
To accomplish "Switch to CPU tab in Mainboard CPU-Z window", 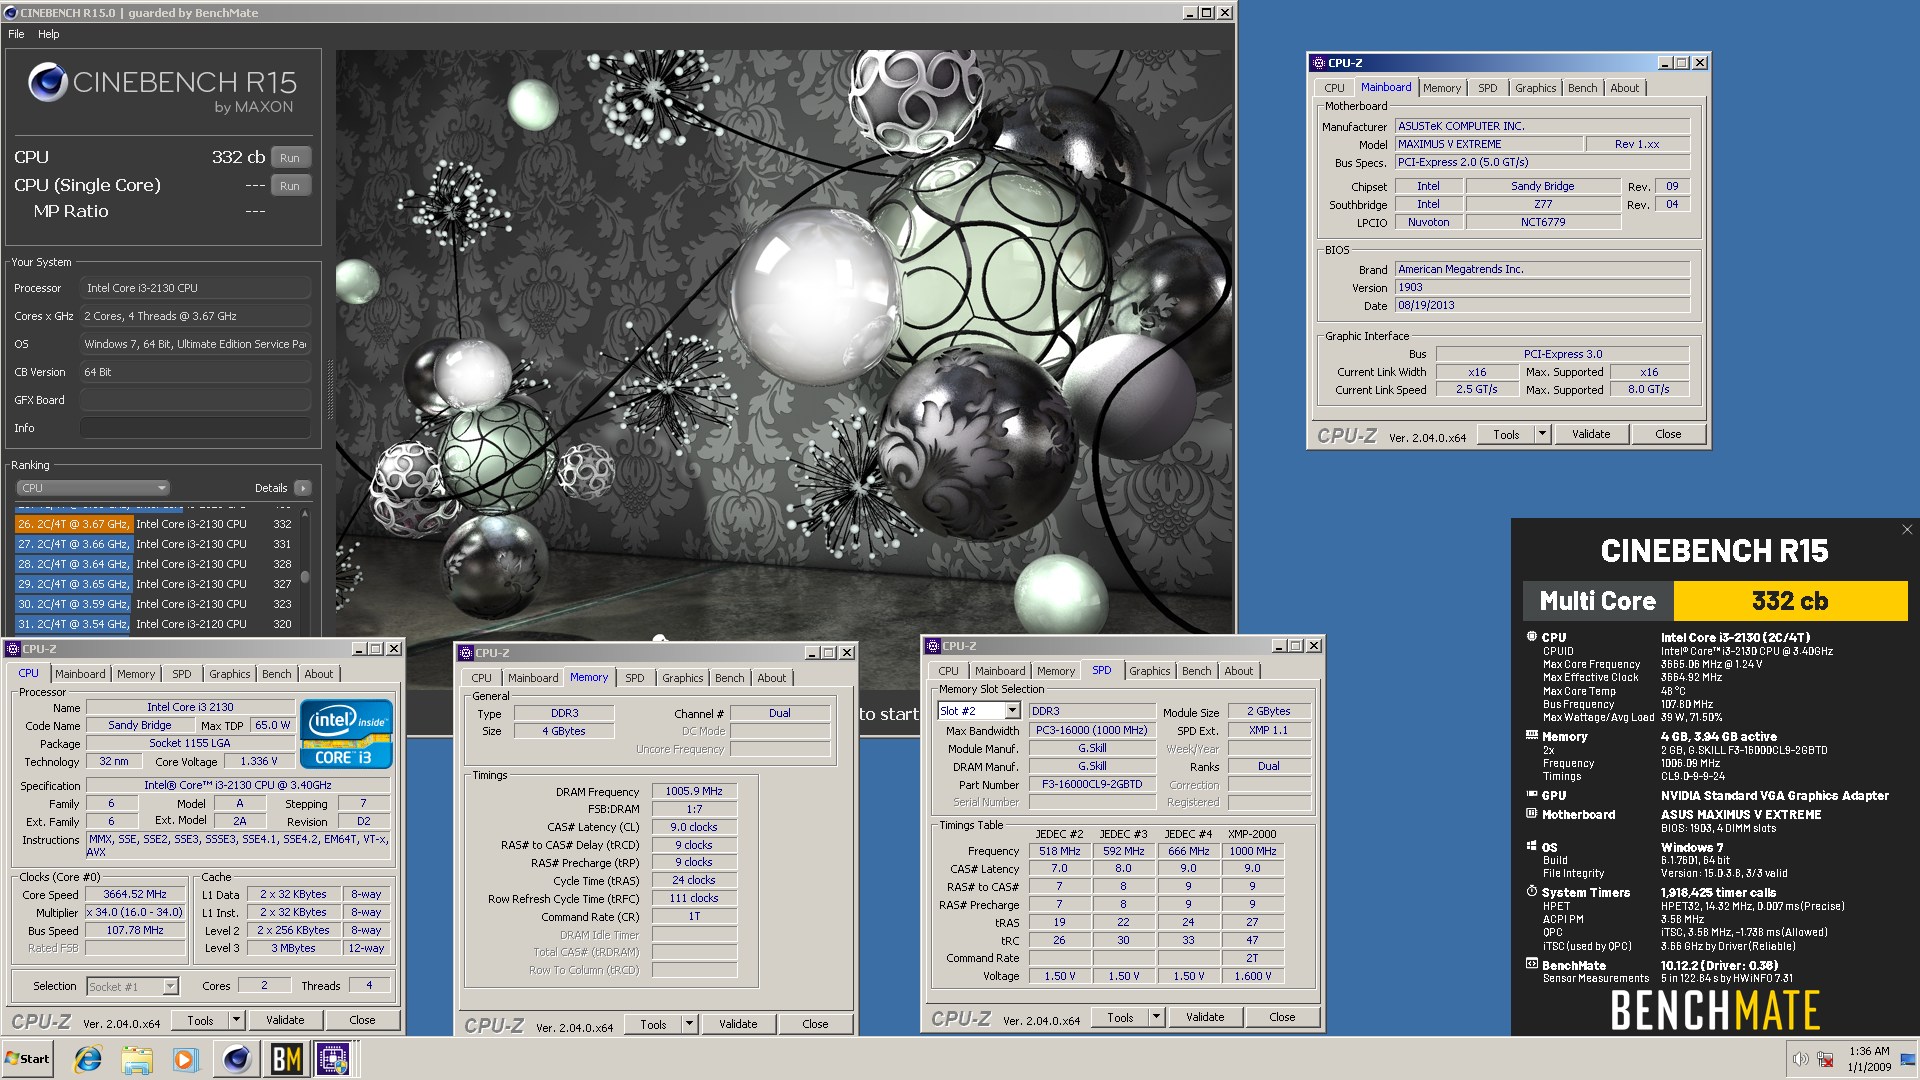I will (1334, 88).
